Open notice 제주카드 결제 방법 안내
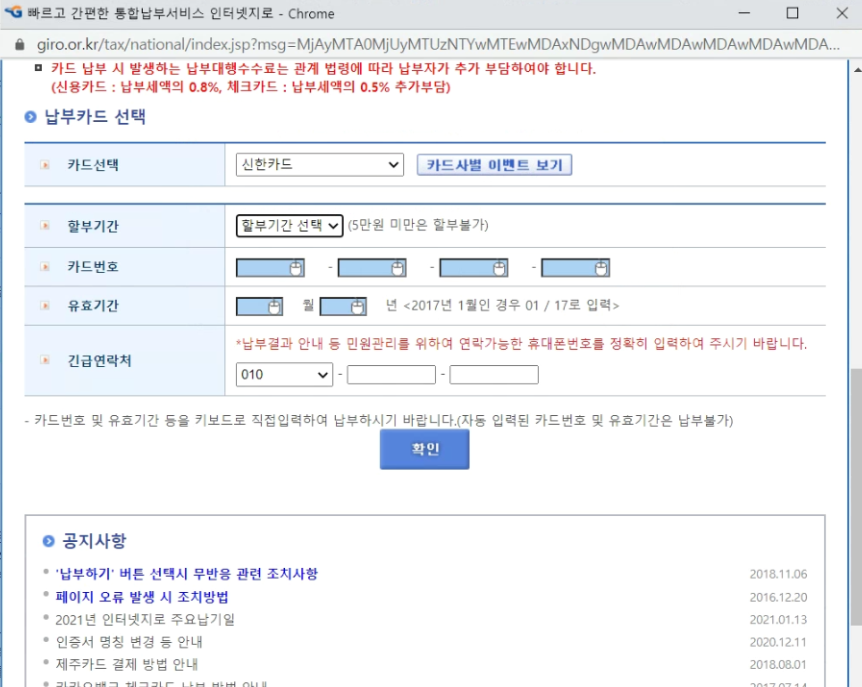862x687 pixels. click(126, 664)
